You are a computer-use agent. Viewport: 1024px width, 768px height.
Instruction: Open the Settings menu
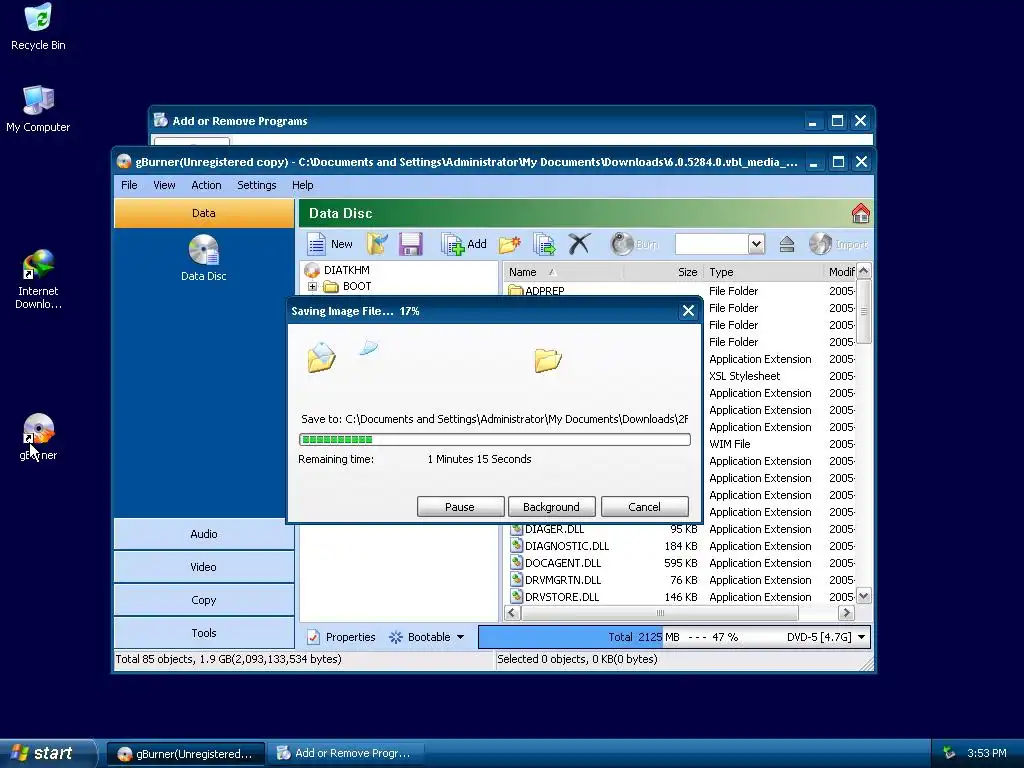(257, 185)
